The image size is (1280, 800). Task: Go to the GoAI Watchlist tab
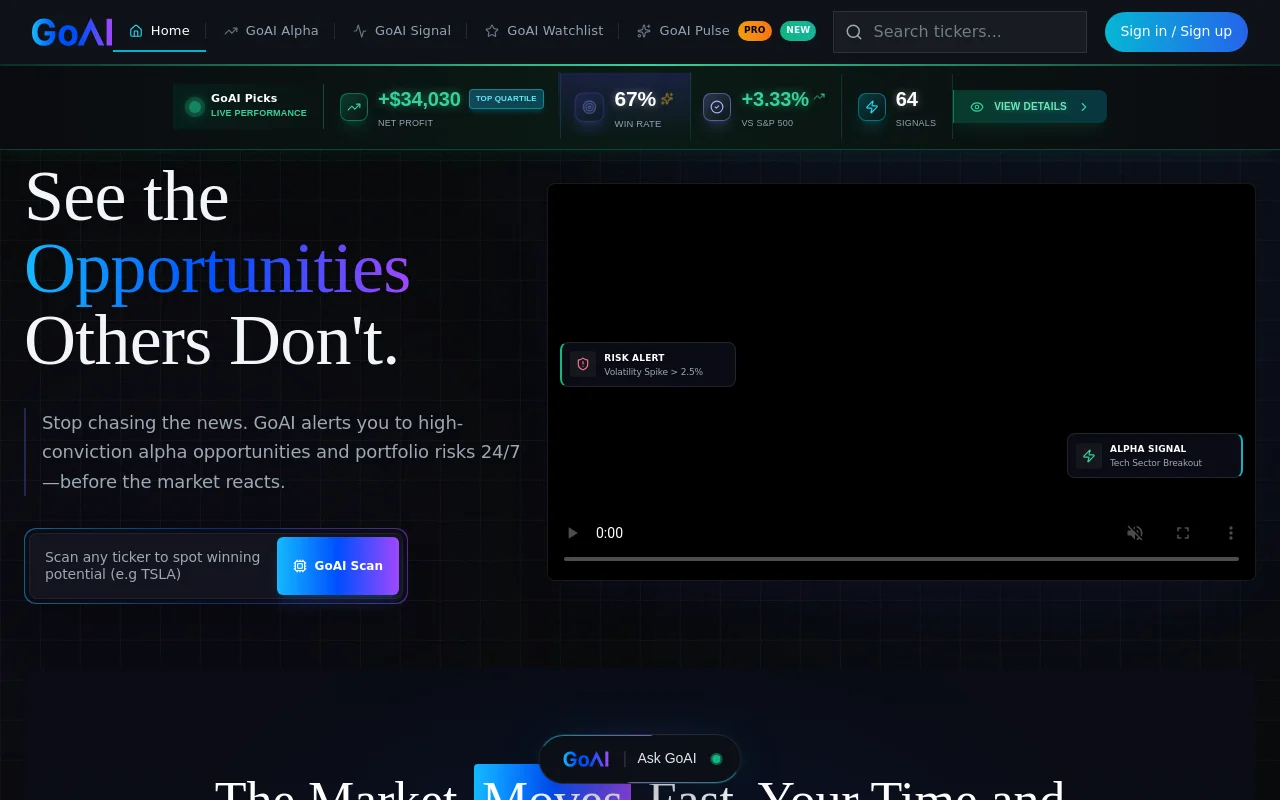[x=544, y=31]
